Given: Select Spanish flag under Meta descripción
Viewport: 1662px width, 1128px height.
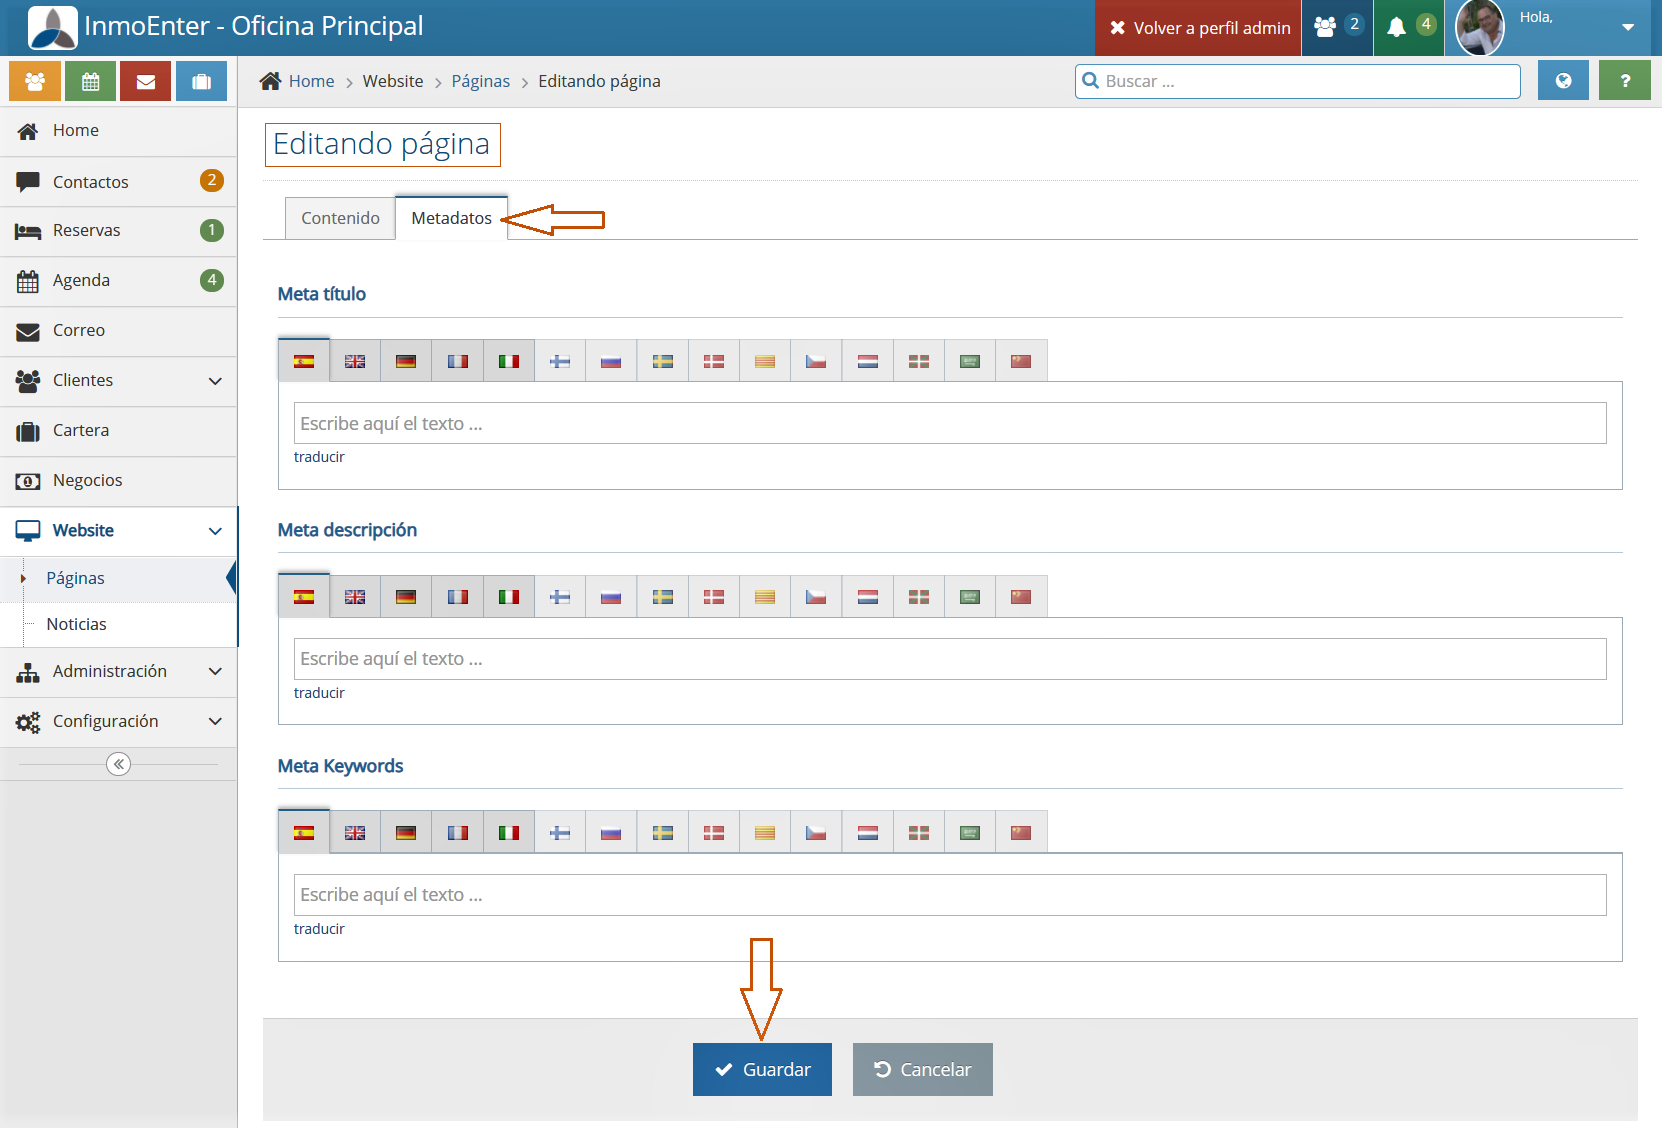Looking at the screenshot, I should [304, 597].
